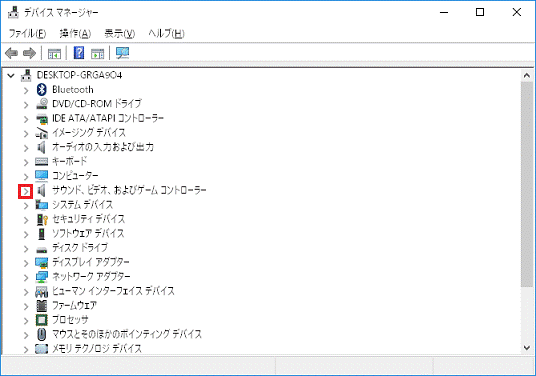Screen dimensions: 536x376
Task: Click the mouse pointing devices icon
Action: click(x=42, y=334)
